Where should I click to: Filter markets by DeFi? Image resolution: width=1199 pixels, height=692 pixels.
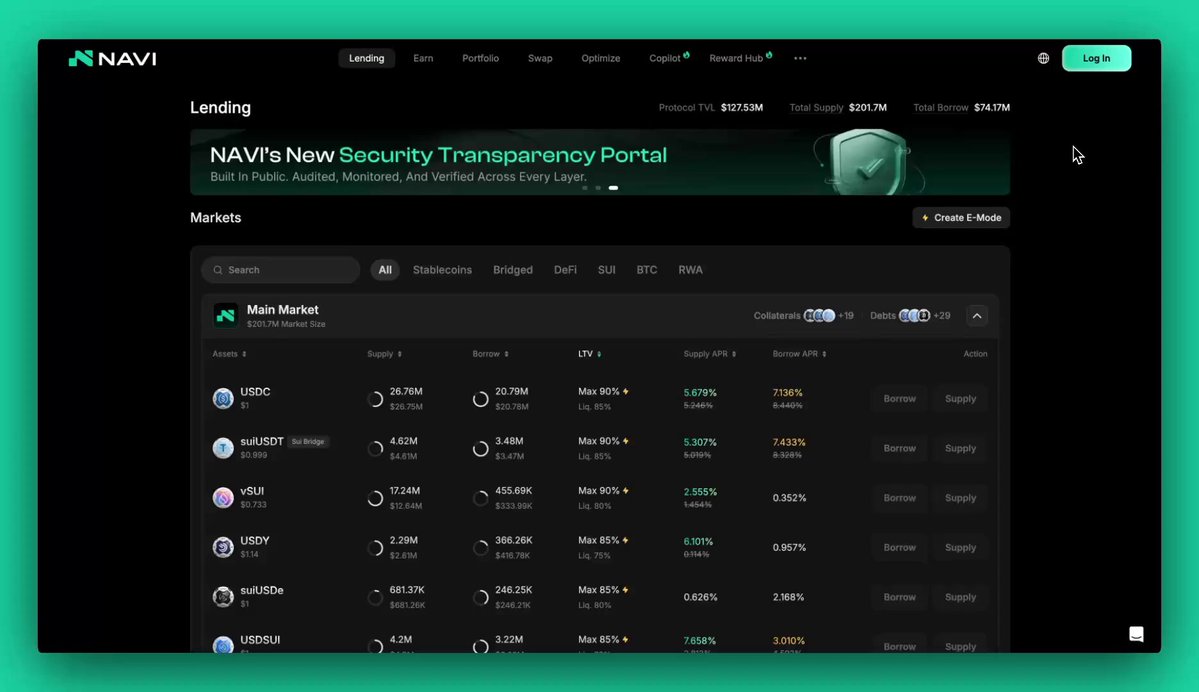565,270
